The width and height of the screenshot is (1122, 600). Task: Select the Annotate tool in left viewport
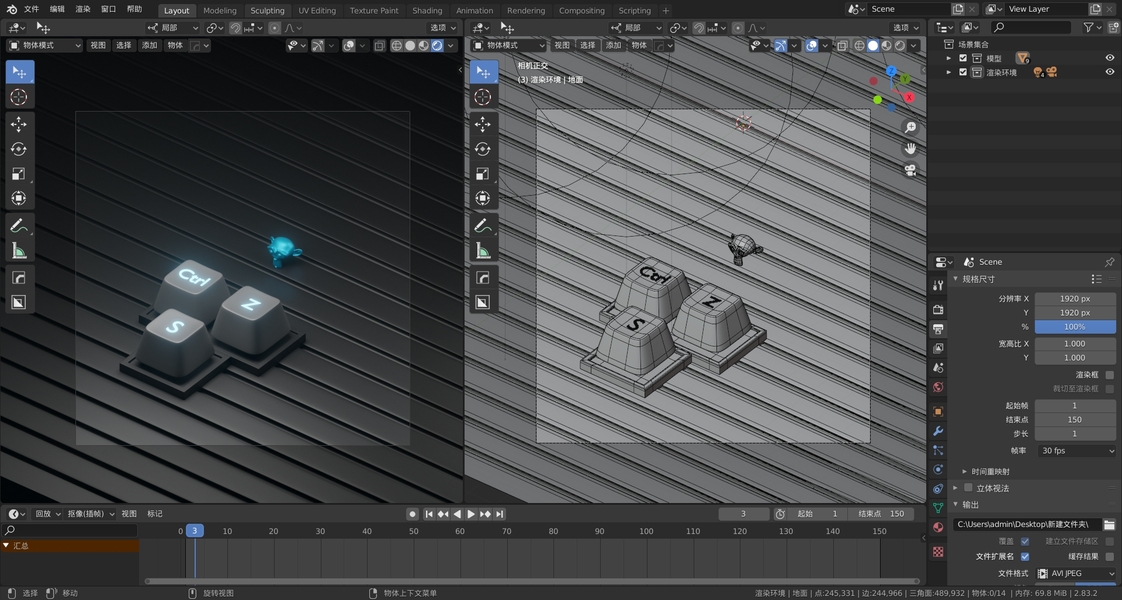tap(19, 226)
